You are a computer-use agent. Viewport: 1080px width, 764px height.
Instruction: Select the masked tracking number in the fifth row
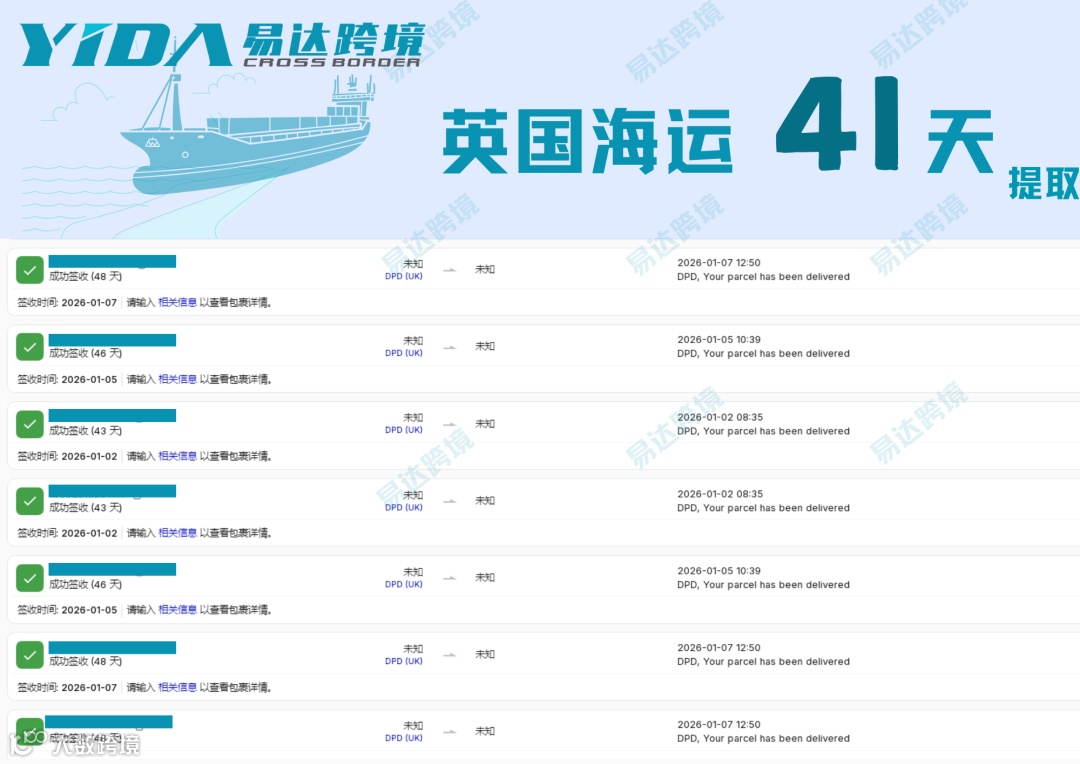pos(112,569)
